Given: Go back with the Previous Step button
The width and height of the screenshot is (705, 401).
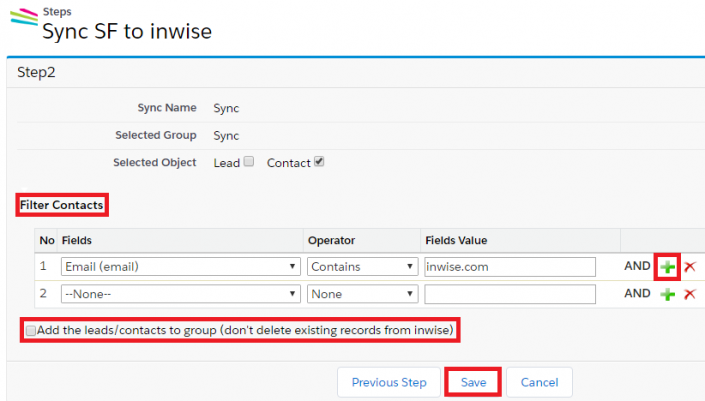Looking at the screenshot, I should [389, 382].
